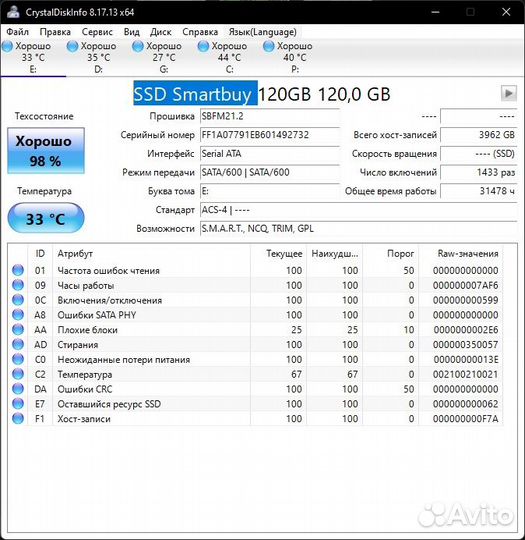Select the Плохие блоки row
Screen dimensions: 525x540
[x=256, y=330]
